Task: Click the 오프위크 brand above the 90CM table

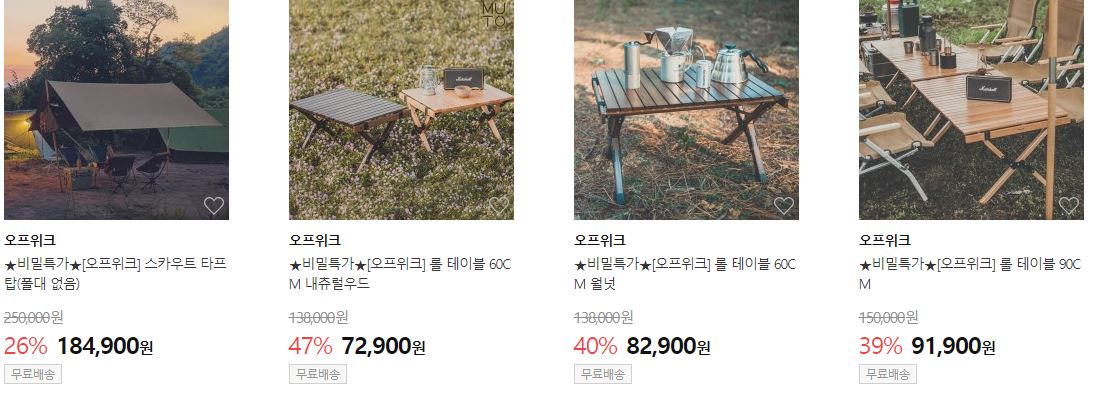Action: [x=884, y=240]
